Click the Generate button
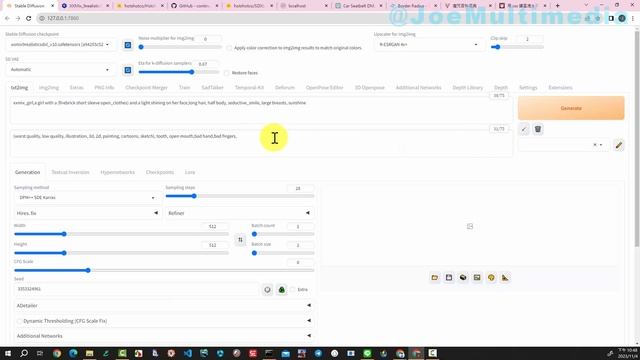The width and height of the screenshot is (640, 360). pos(571,108)
